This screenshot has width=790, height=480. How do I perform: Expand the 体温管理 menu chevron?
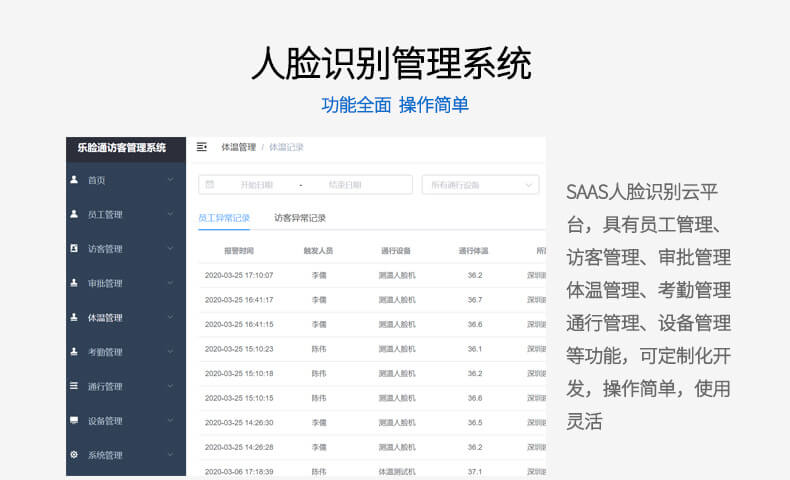(x=170, y=318)
